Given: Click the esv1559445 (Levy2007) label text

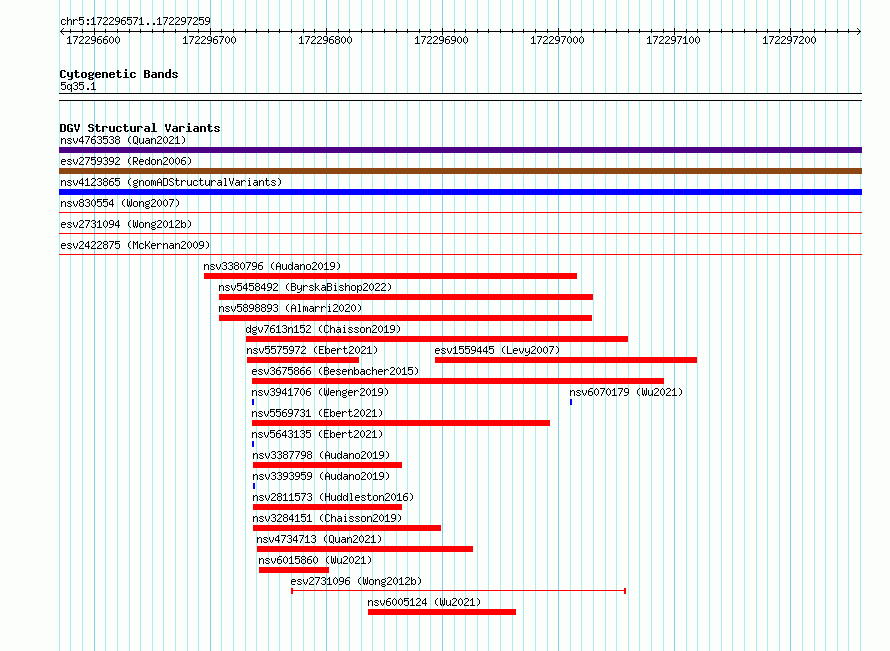Looking at the screenshot, I should point(497,350).
